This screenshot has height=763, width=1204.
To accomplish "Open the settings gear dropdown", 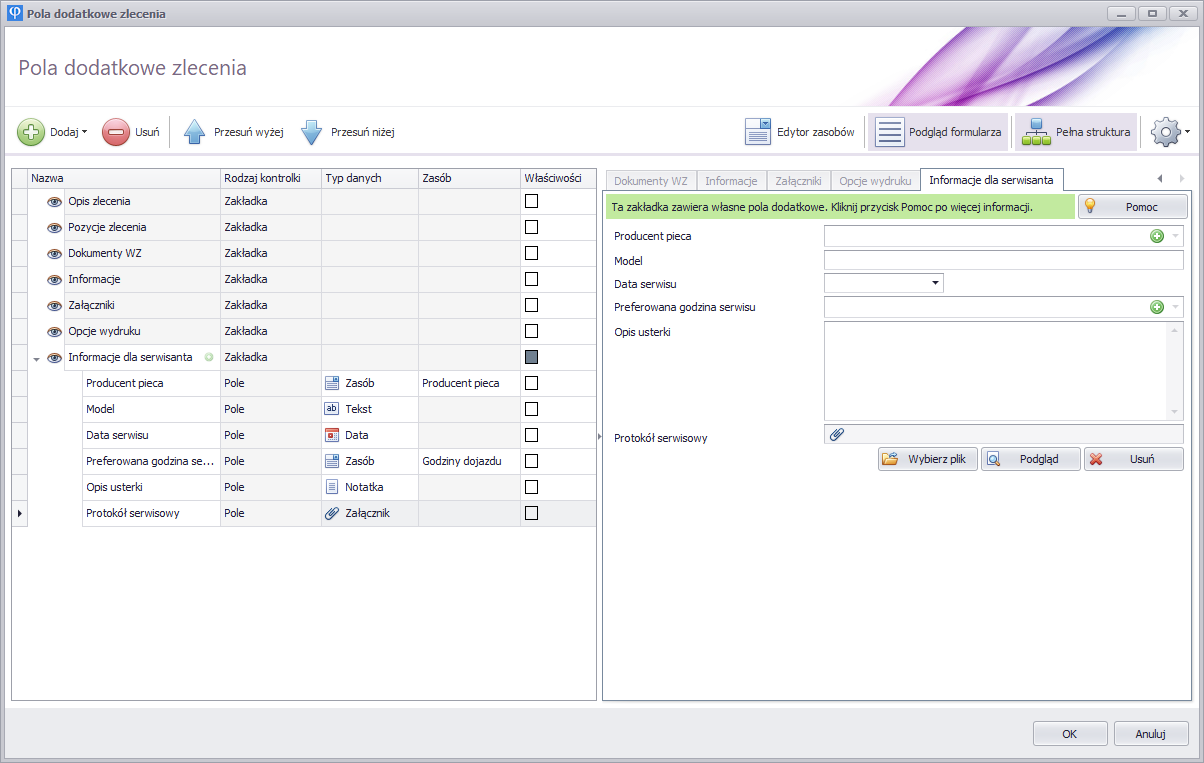I will pyautogui.click(x=1170, y=132).
